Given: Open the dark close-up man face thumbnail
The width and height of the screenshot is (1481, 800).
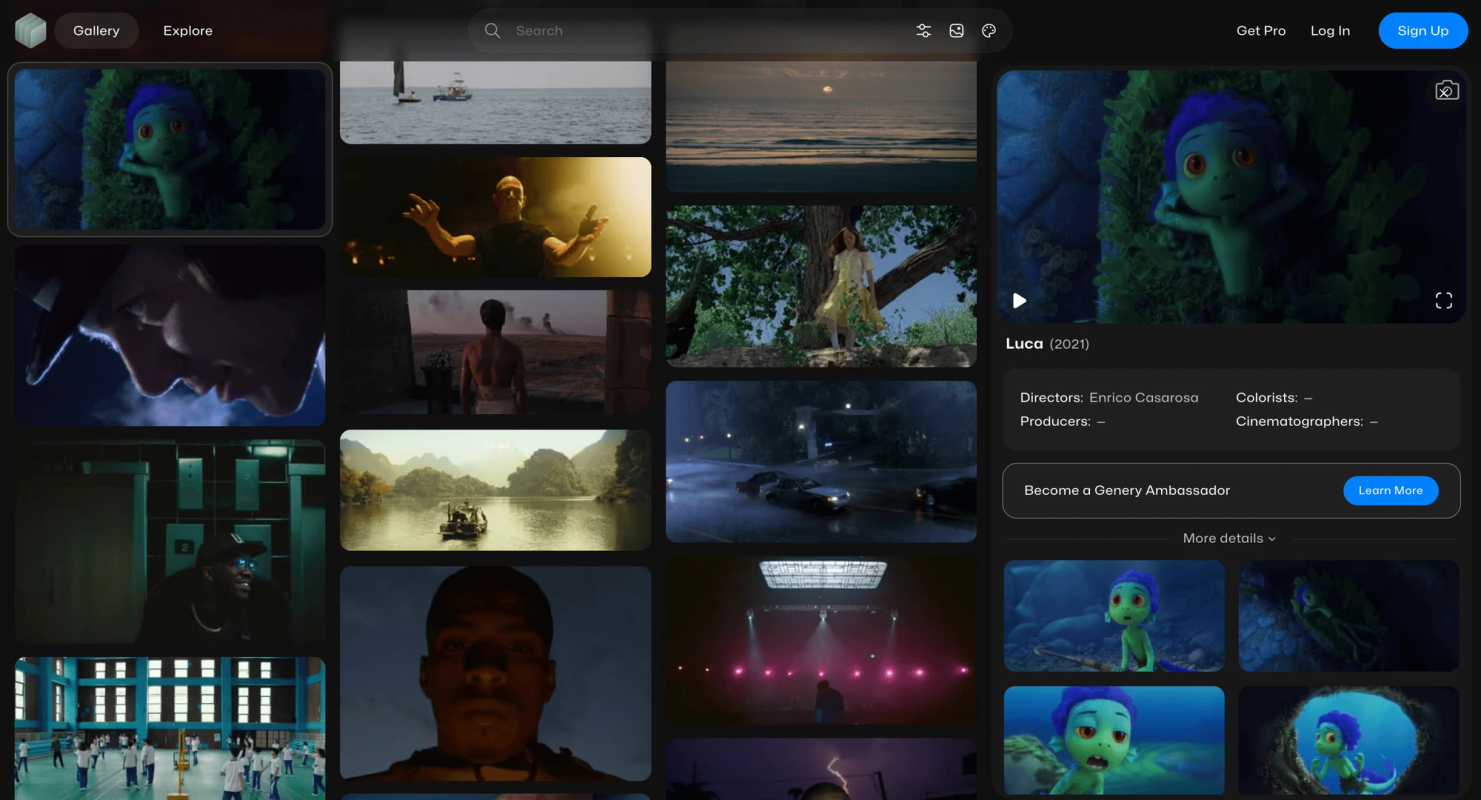Looking at the screenshot, I should point(495,673).
